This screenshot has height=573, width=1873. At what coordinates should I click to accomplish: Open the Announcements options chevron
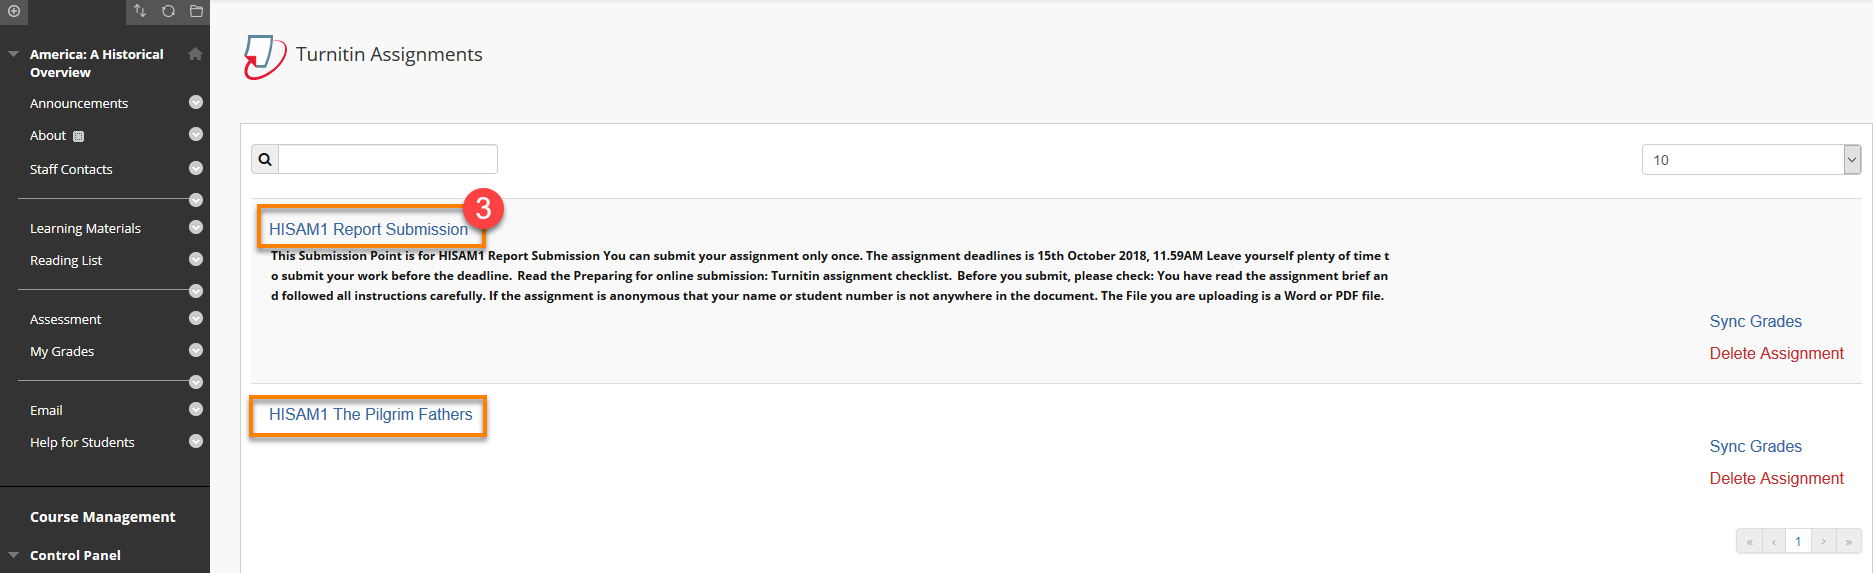[x=196, y=102]
